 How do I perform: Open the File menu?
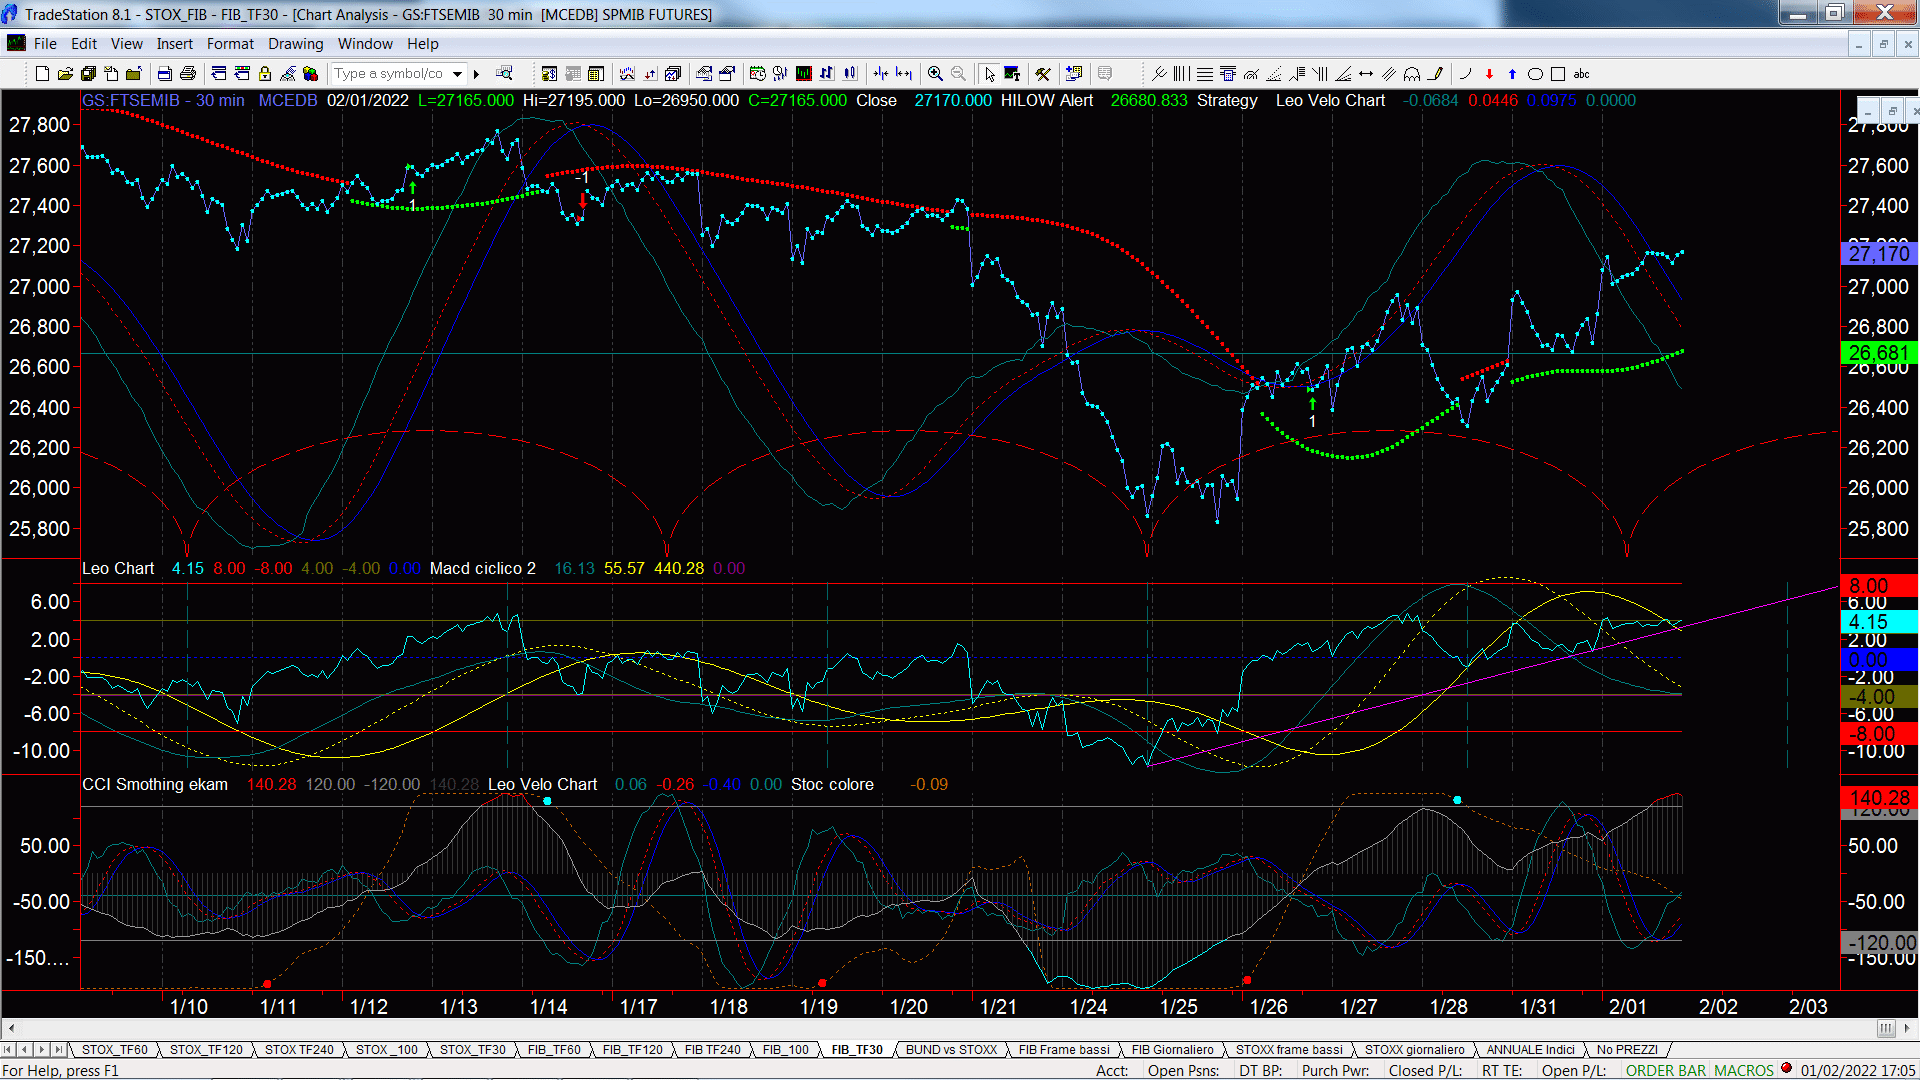[x=45, y=44]
